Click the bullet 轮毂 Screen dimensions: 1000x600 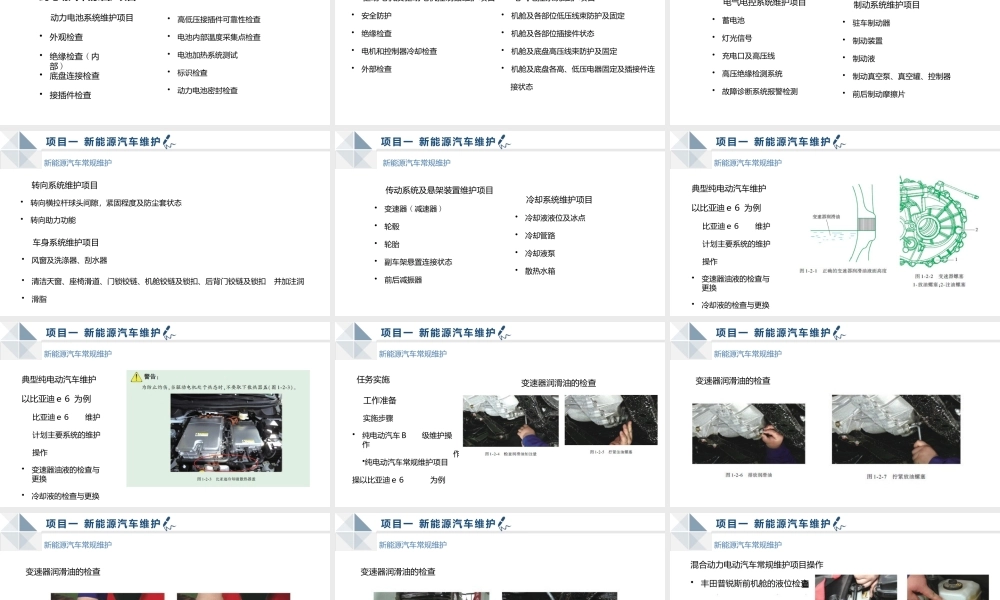392,226
